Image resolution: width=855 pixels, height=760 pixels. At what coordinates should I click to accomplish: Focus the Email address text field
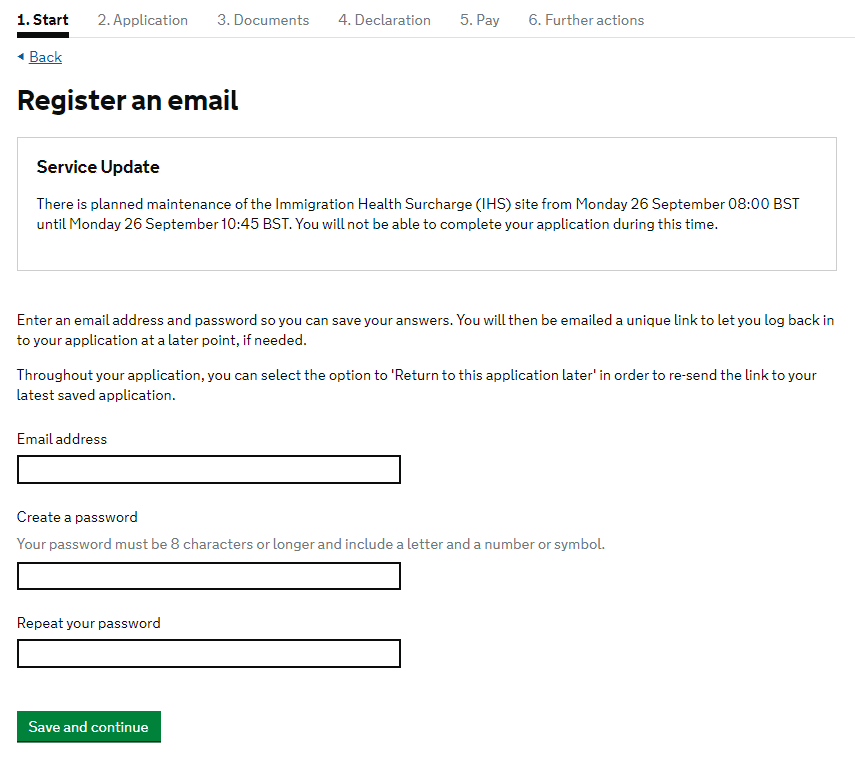(x=208, y=470)
